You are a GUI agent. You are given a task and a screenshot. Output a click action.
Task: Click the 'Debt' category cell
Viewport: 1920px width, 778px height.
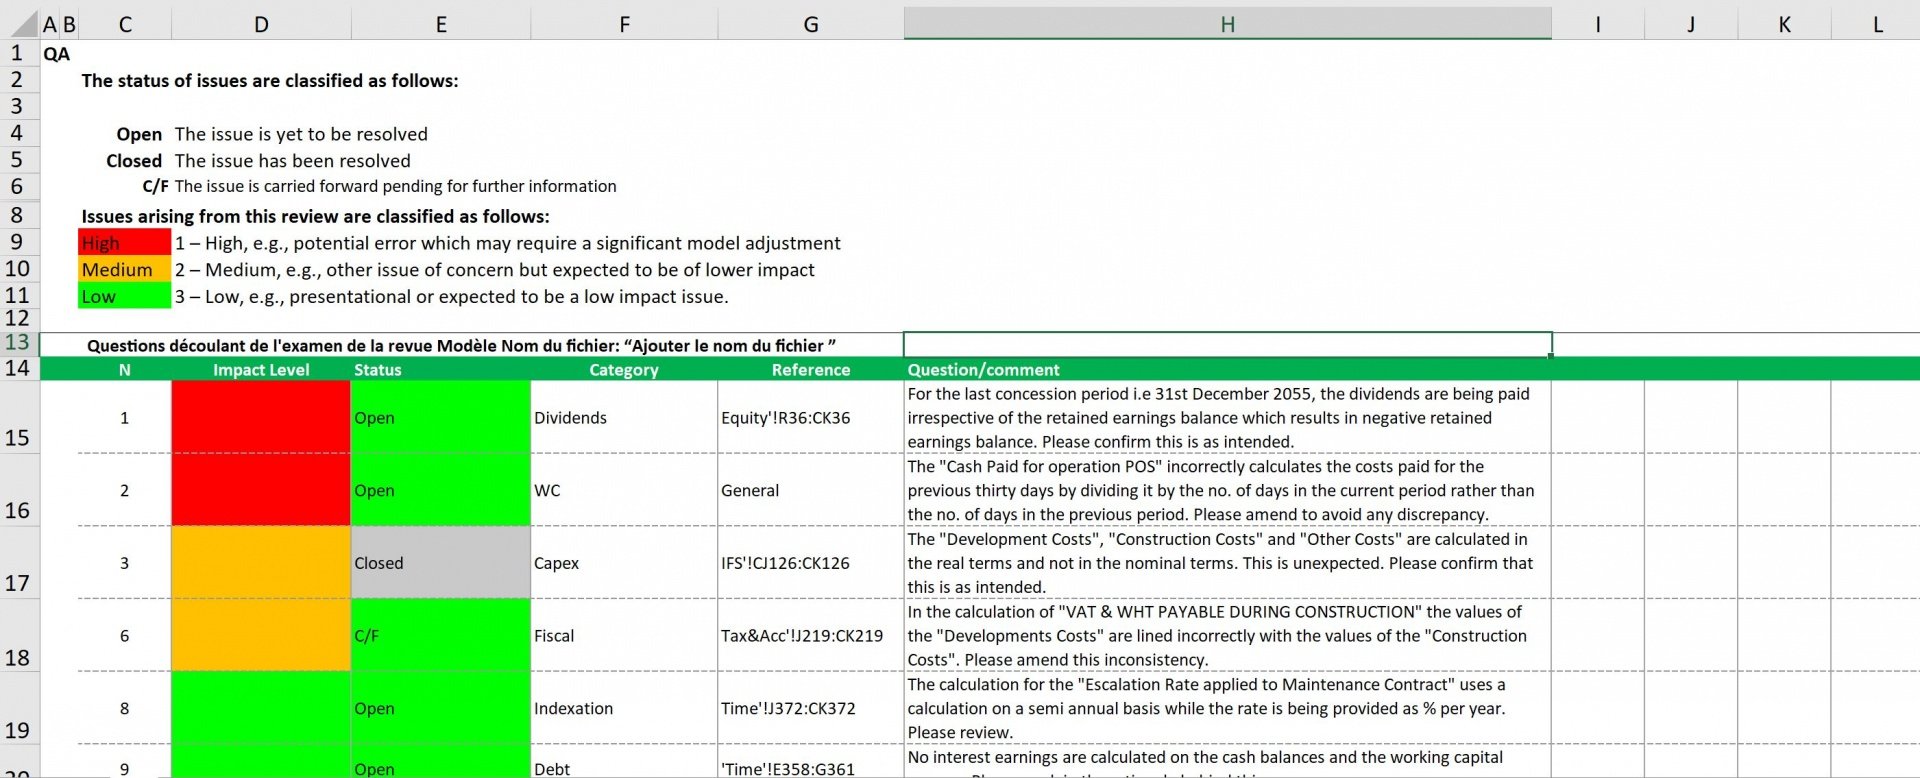[x=624, y=762]
